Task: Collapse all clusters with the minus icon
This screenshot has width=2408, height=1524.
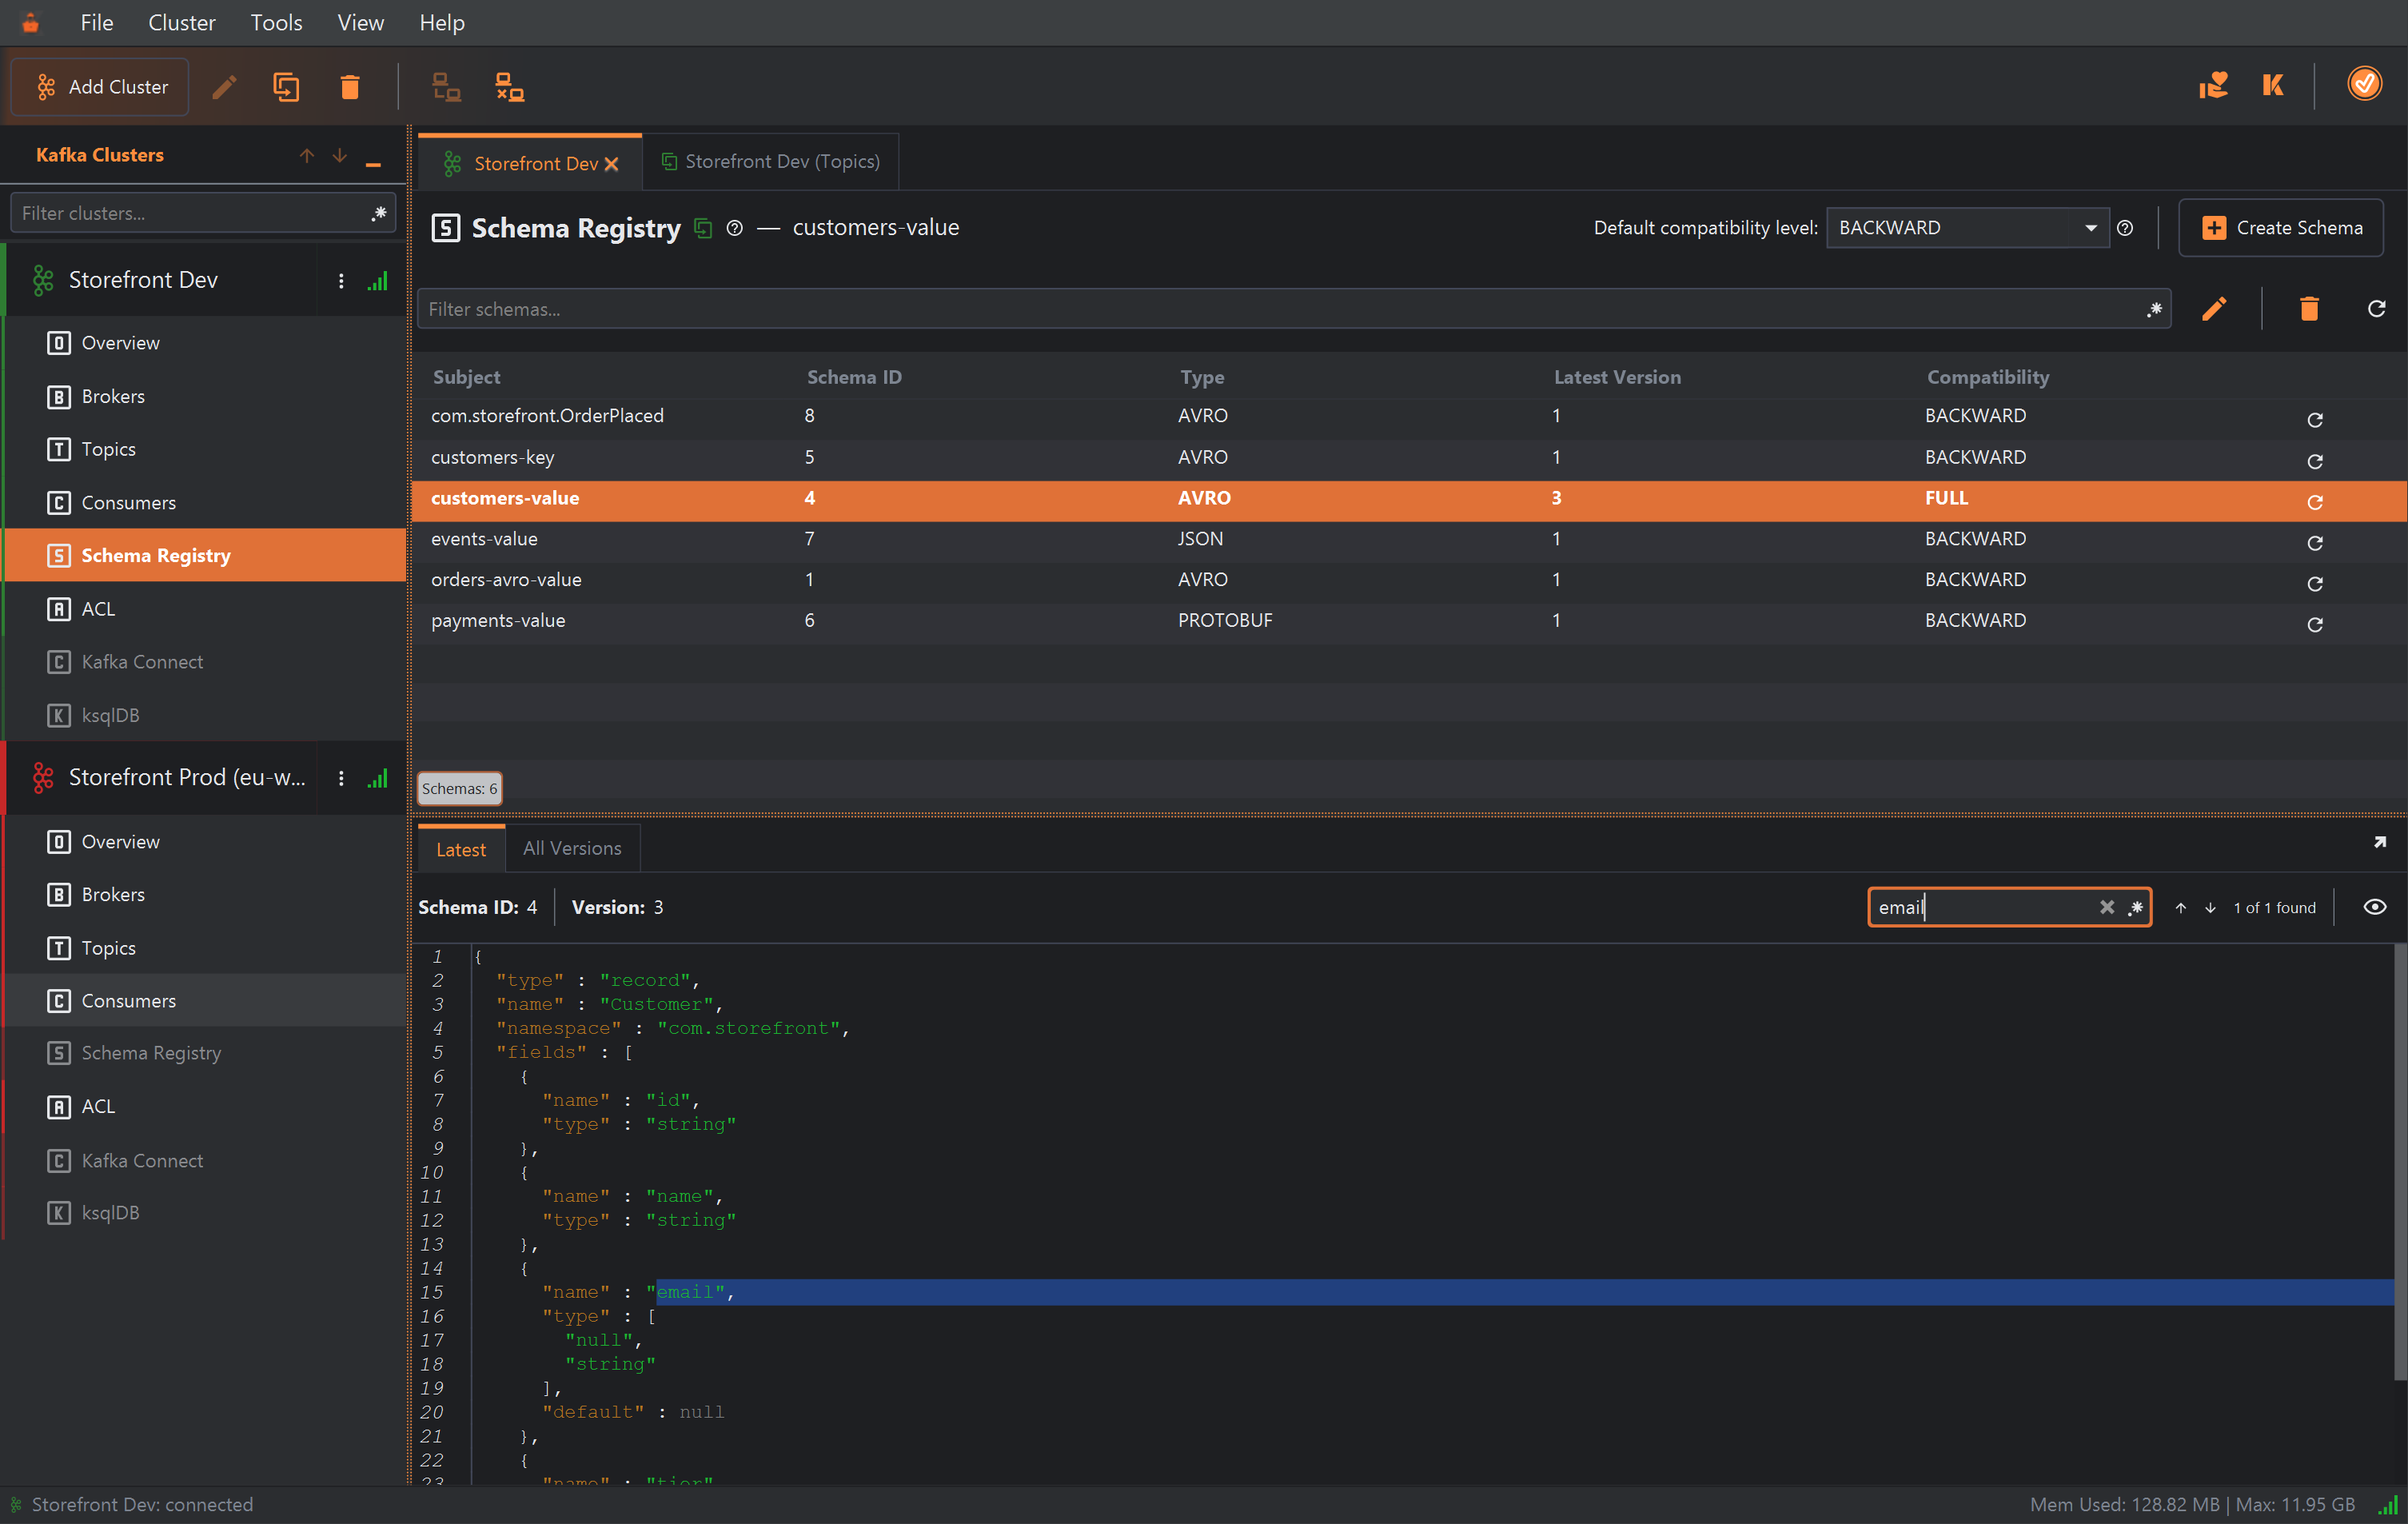Action: [x=373, y=163]
